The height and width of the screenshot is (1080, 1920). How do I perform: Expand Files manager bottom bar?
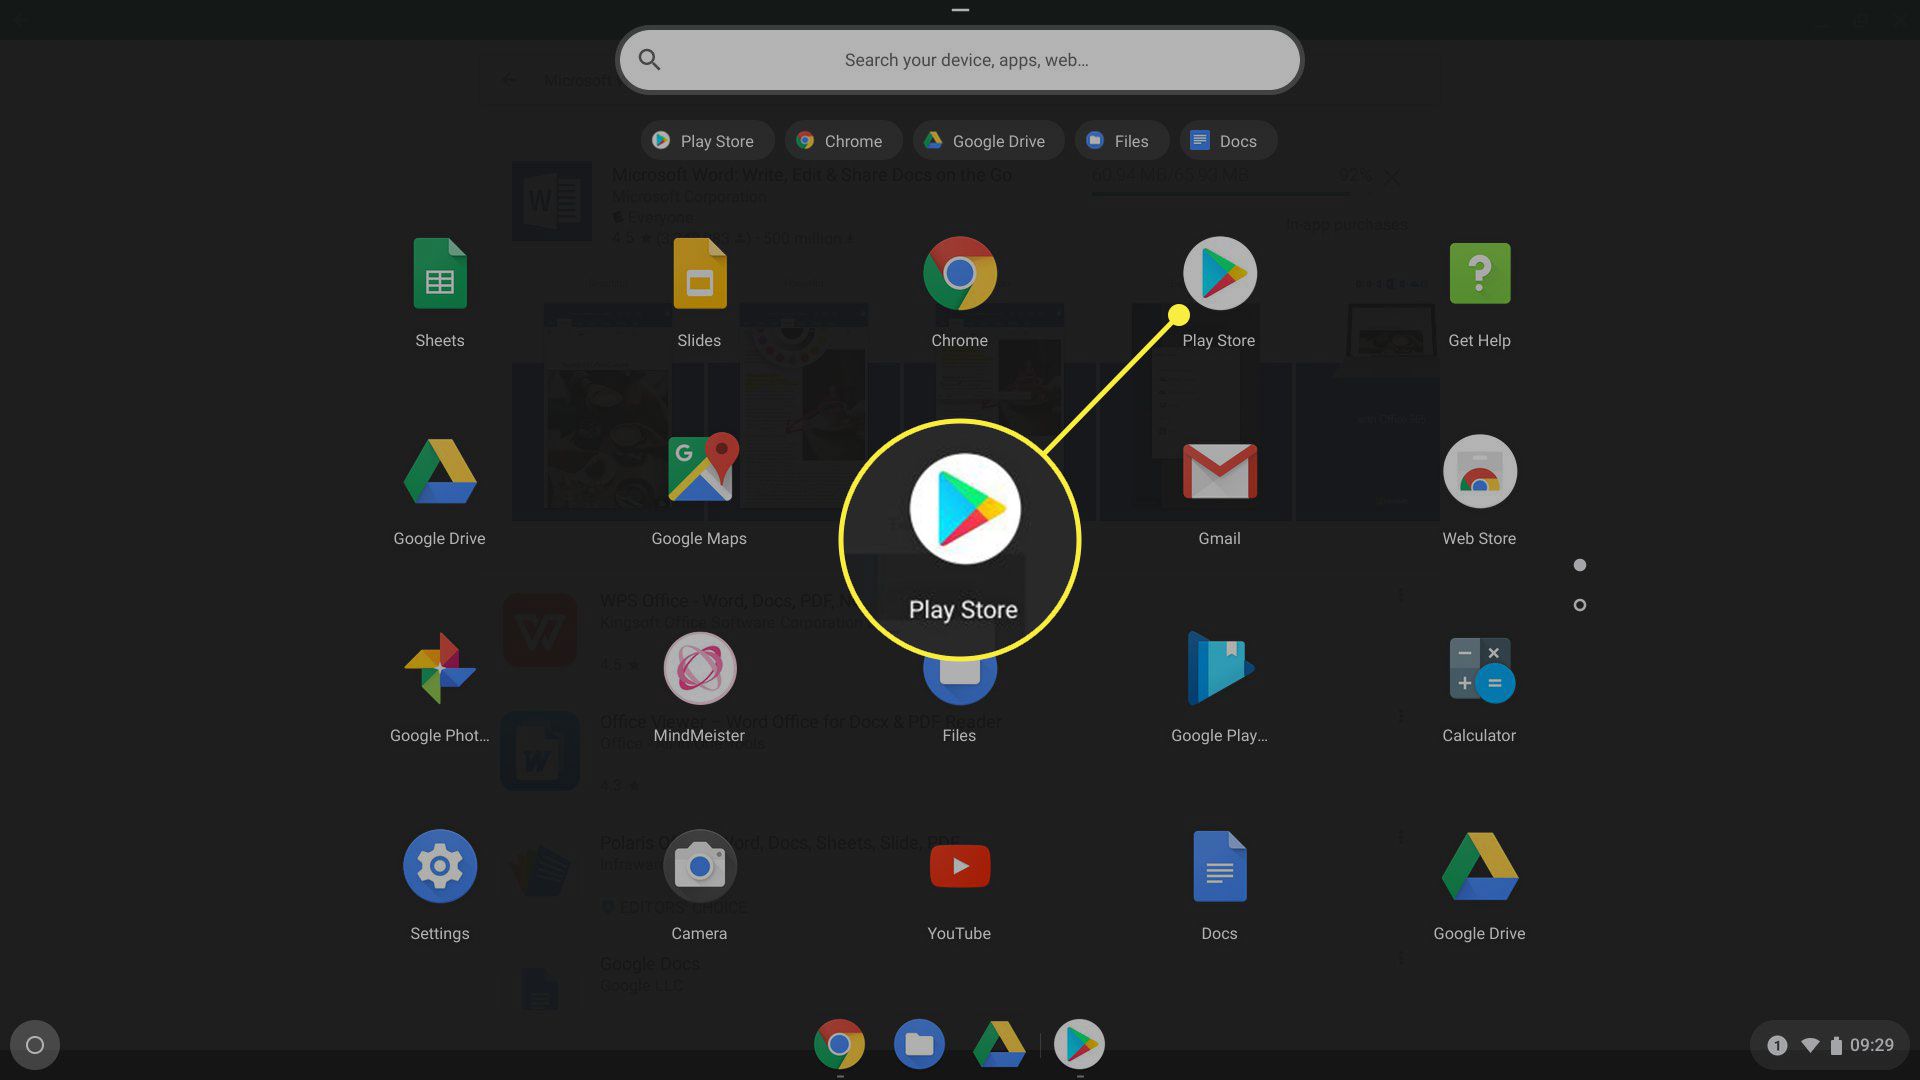point(919,1043)
